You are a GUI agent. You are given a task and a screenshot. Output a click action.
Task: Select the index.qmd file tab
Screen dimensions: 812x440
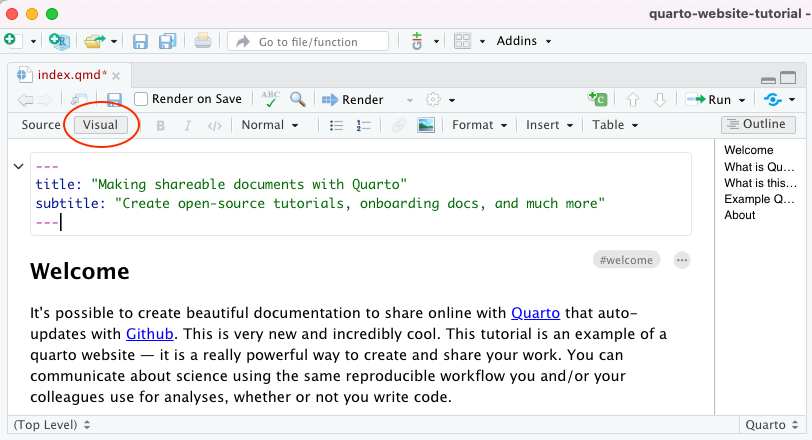click(70, 75)
